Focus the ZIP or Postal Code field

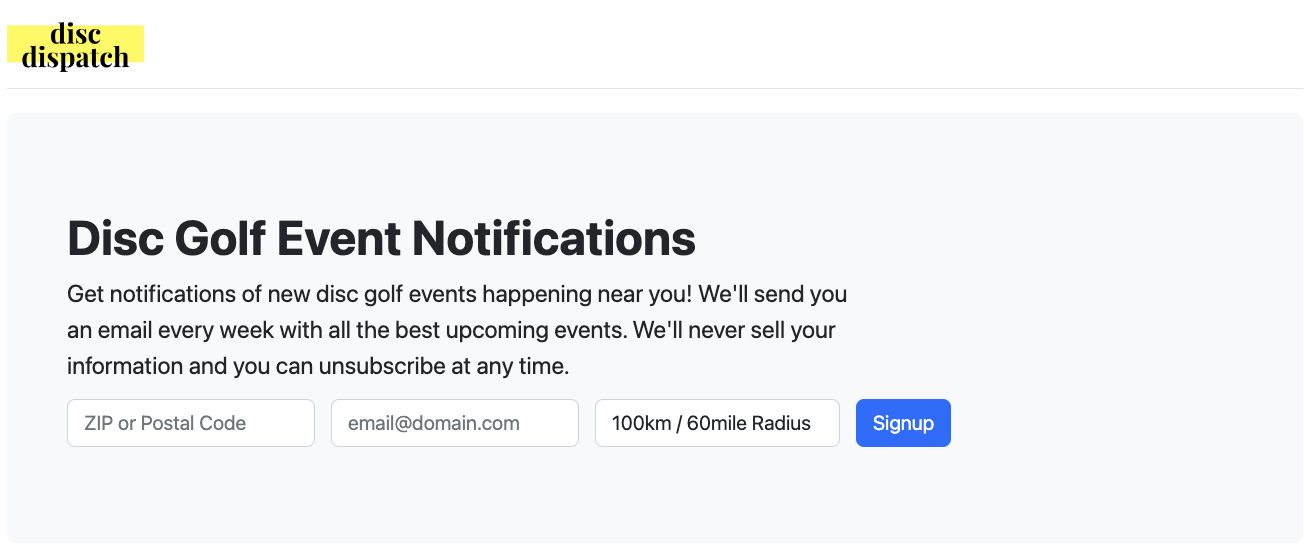point(190,423)
